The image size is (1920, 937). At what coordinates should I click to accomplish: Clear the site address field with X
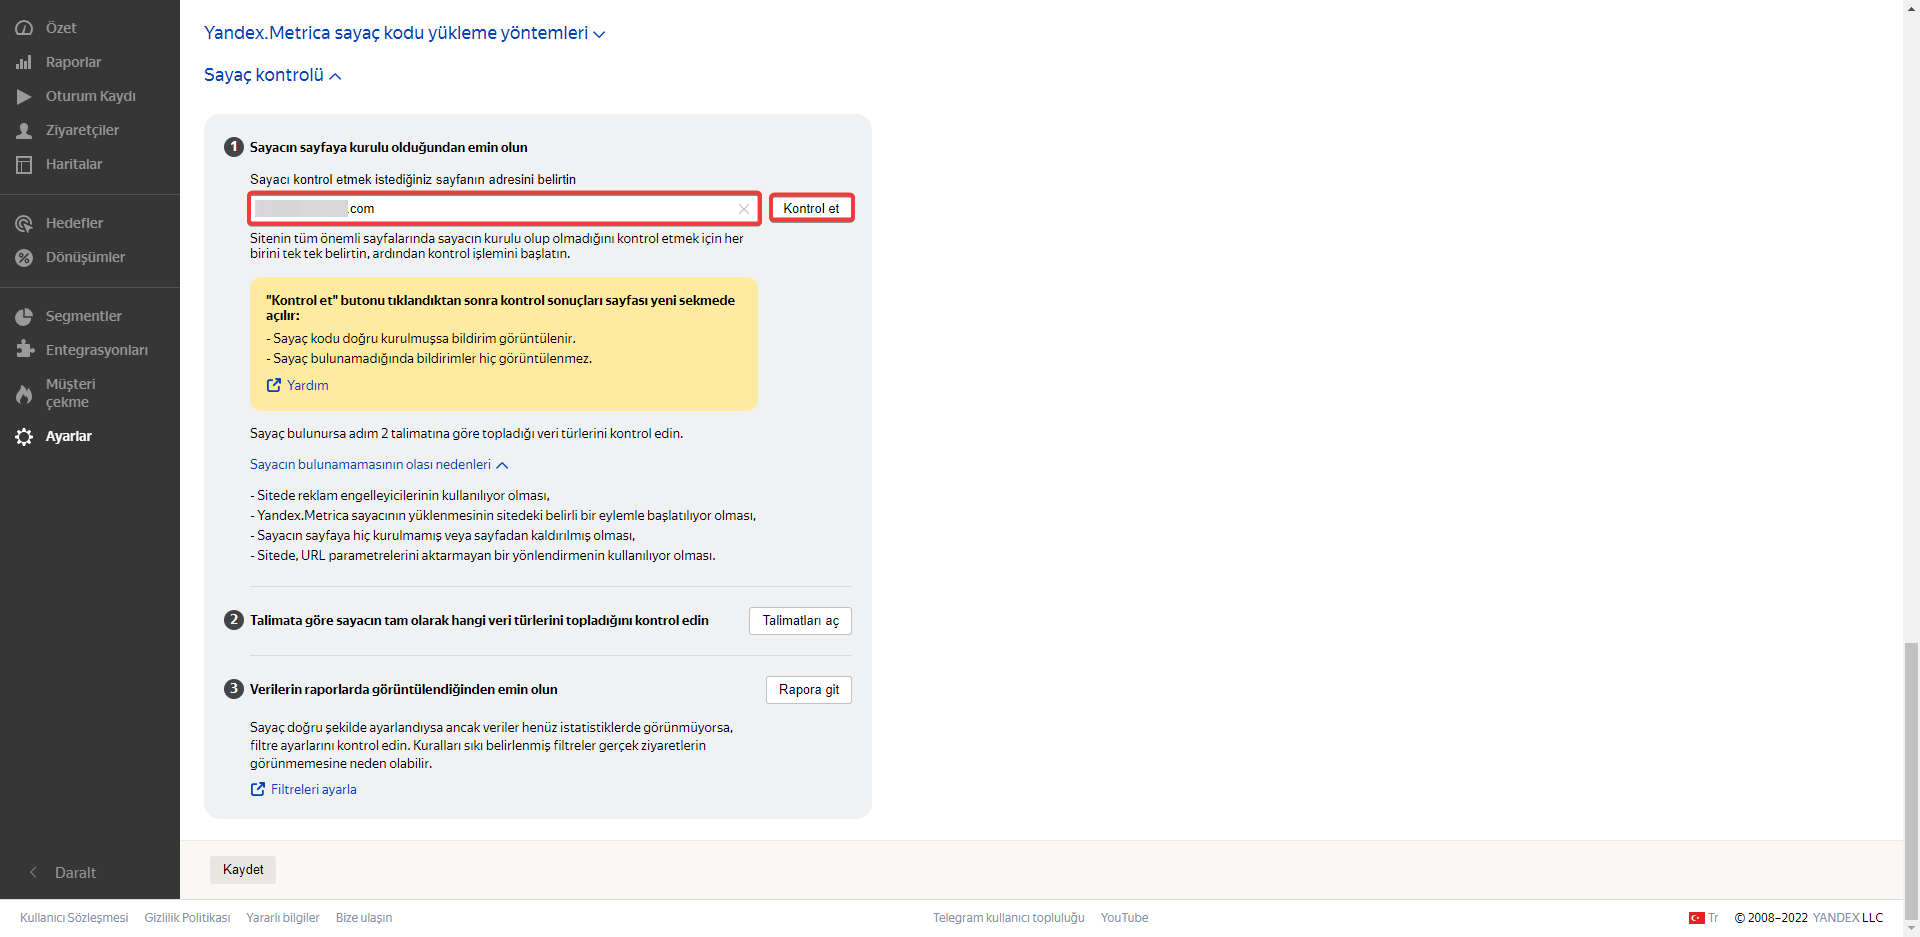click(744, 209)
